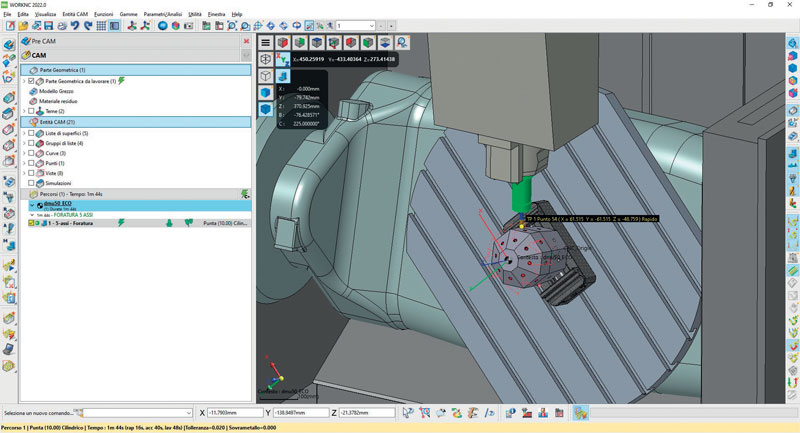
Task: Open the Seleziona un nuovo comando dropdown
Action: click(188, 413)
